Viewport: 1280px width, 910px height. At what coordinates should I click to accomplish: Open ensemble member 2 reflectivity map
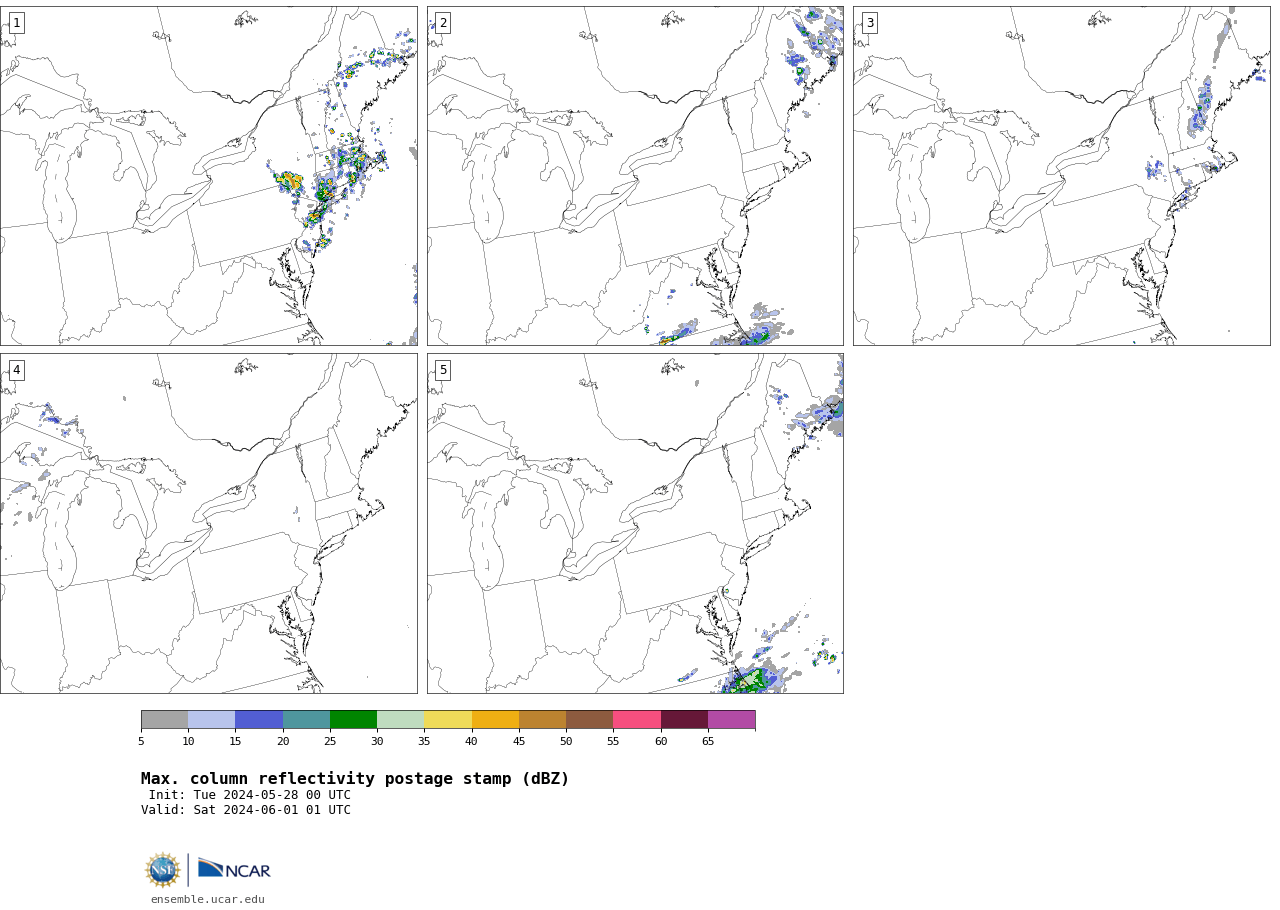(635, 176)
